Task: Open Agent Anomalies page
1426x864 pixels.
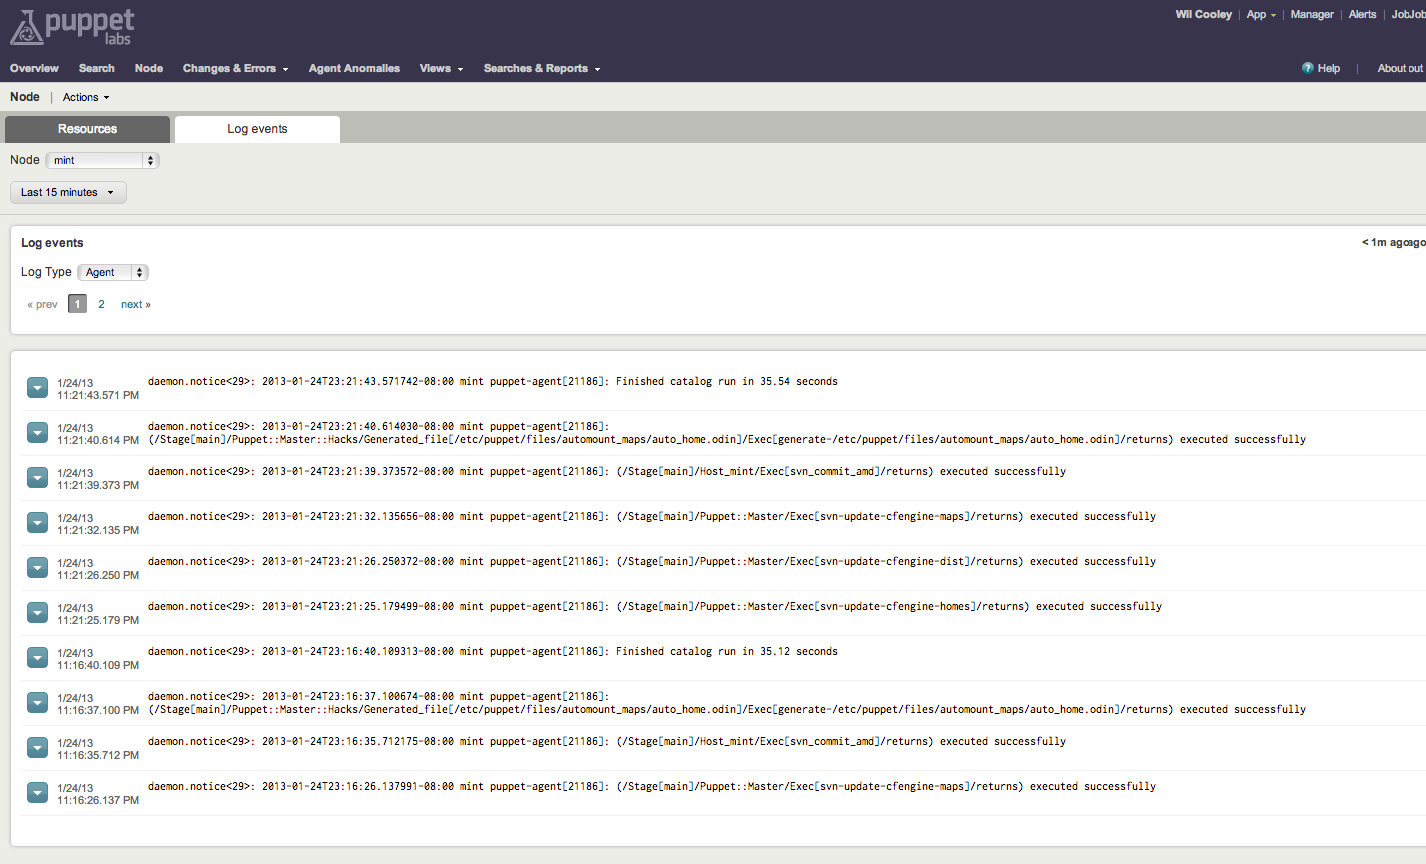Action: pos(354,68)
